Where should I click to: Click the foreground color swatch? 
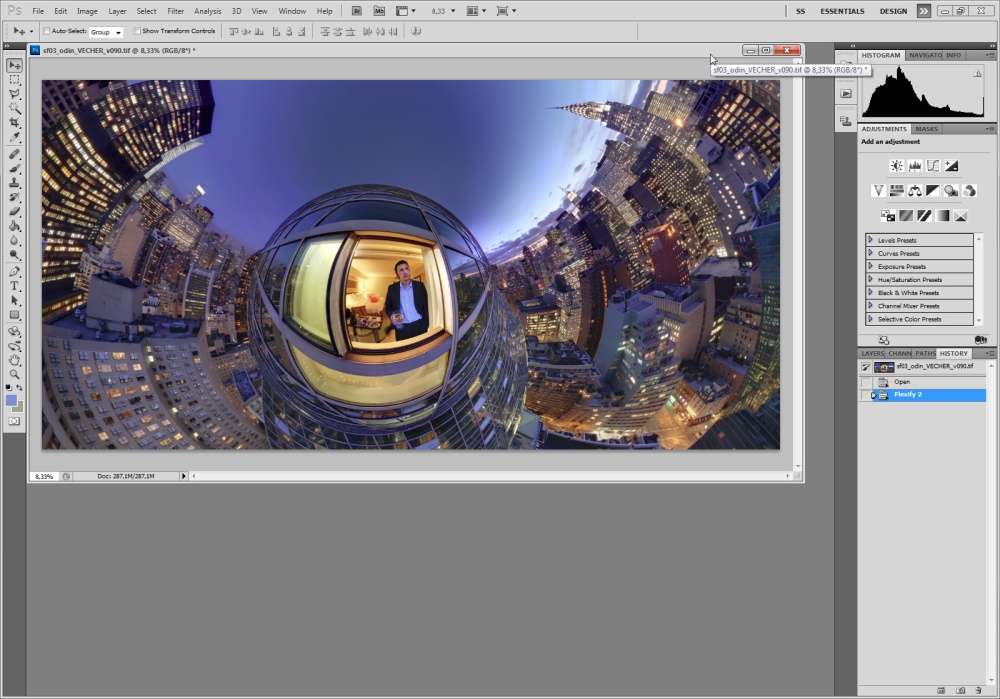(11, 400)
